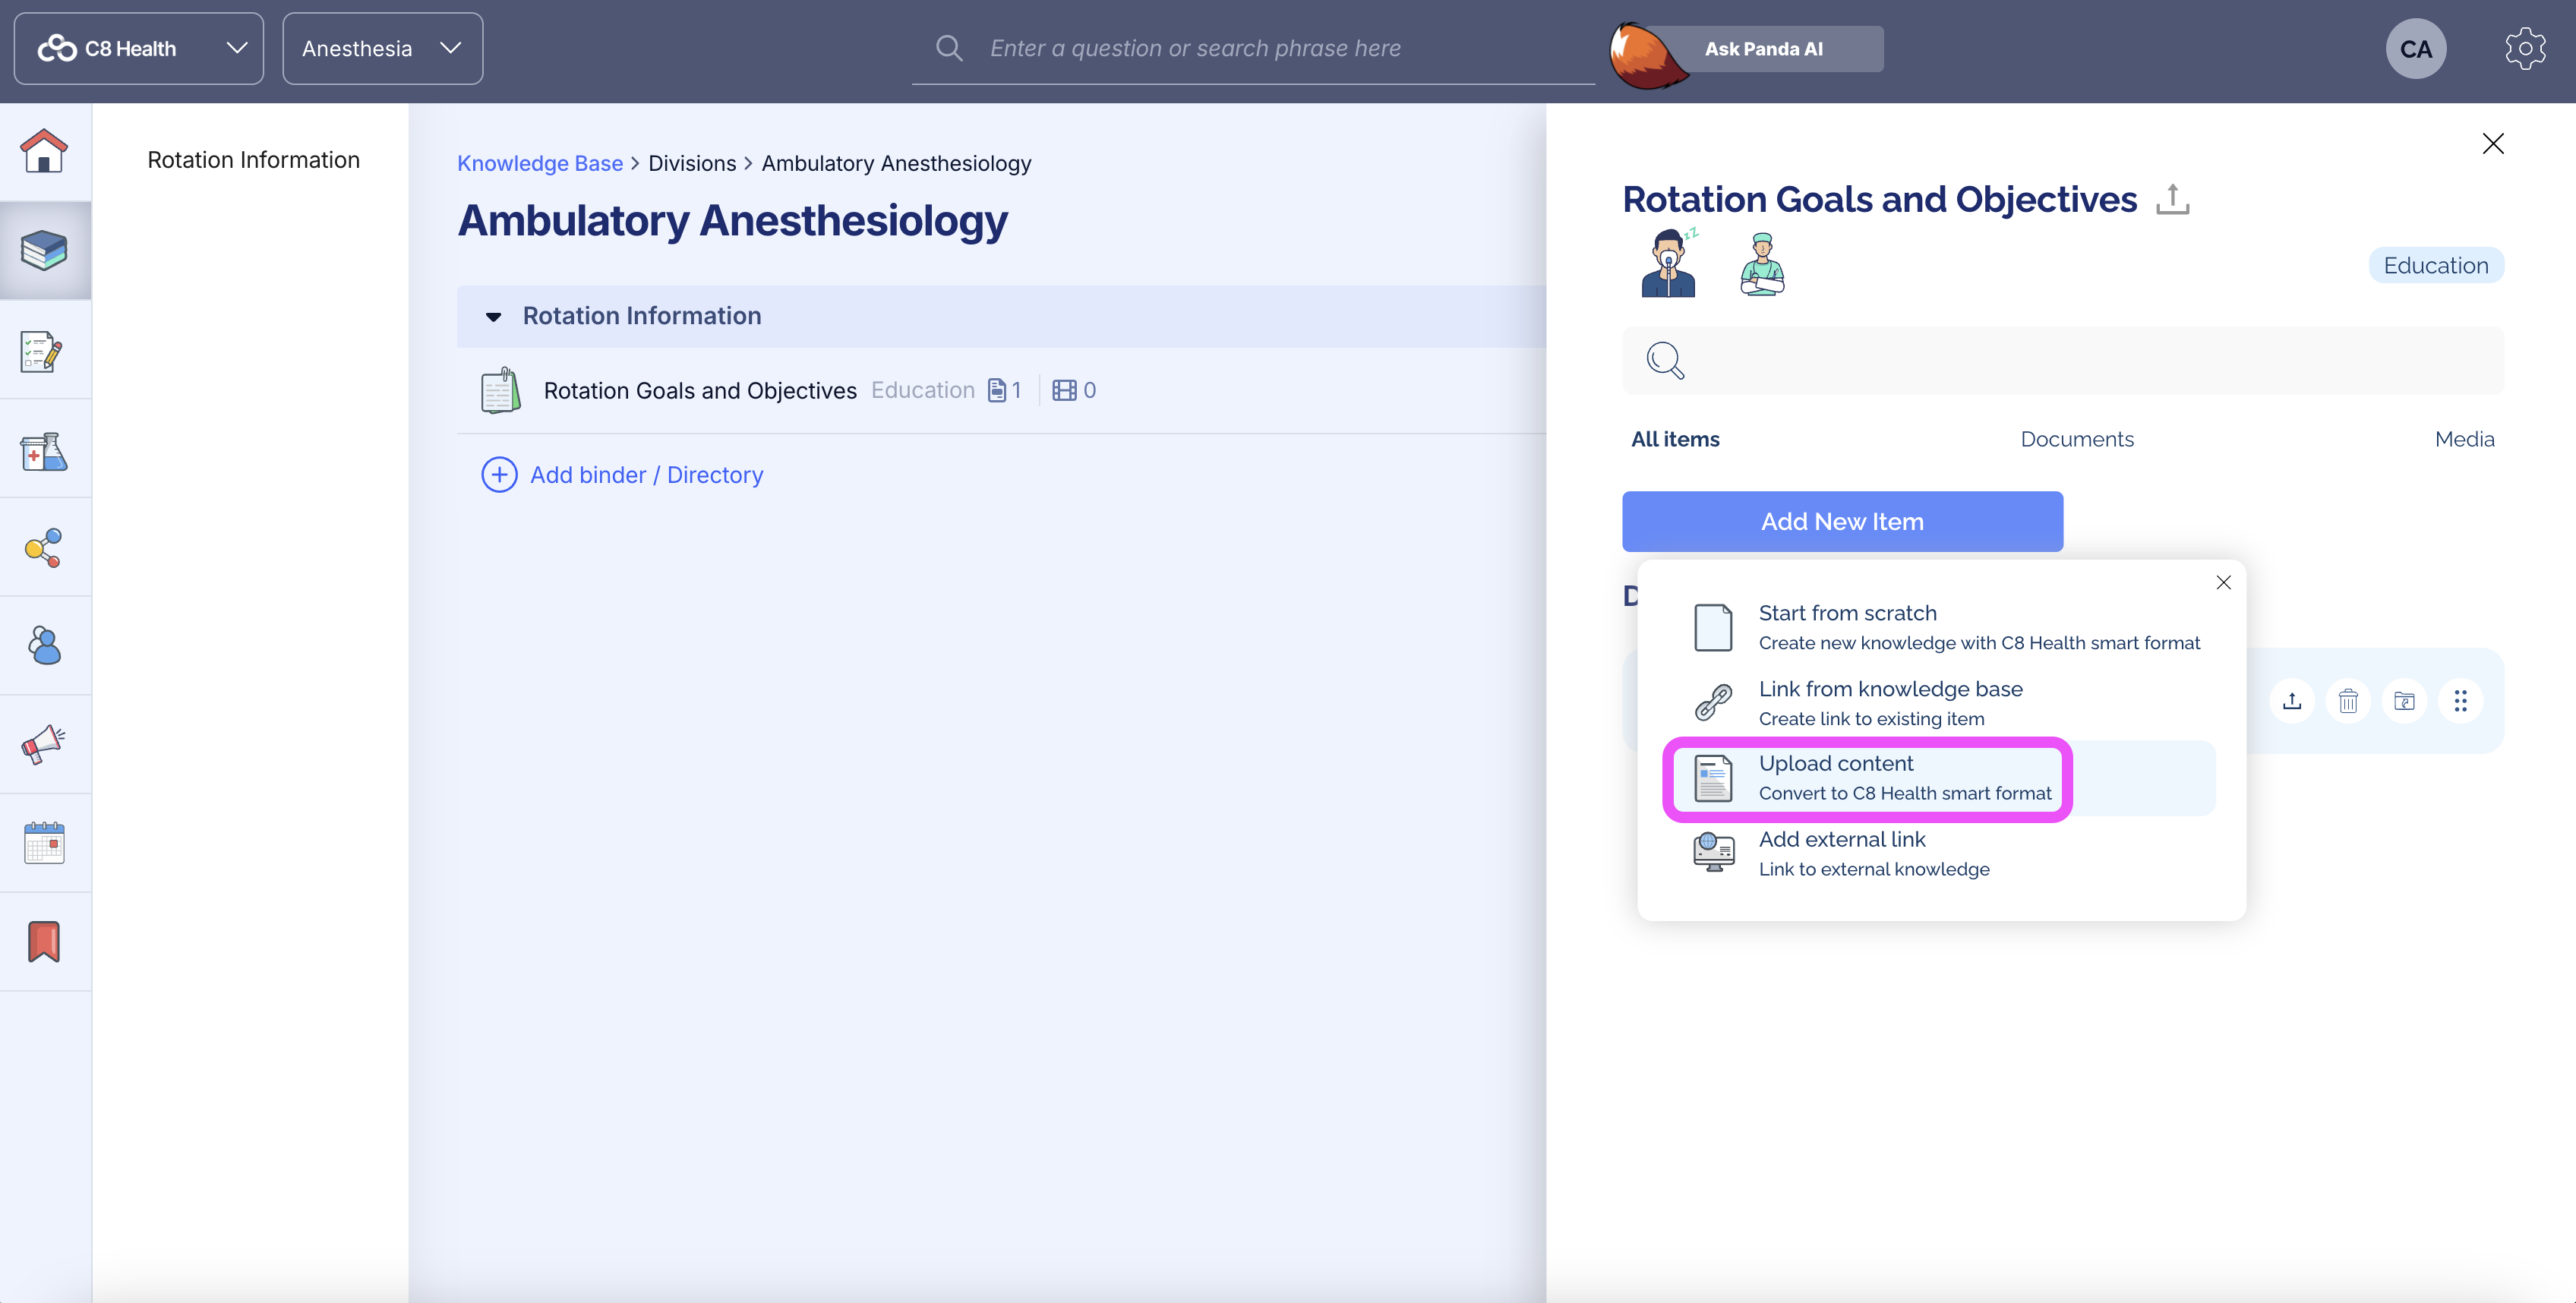Click the share icon beside Rotation Goals title

[x=2172, y=199]
